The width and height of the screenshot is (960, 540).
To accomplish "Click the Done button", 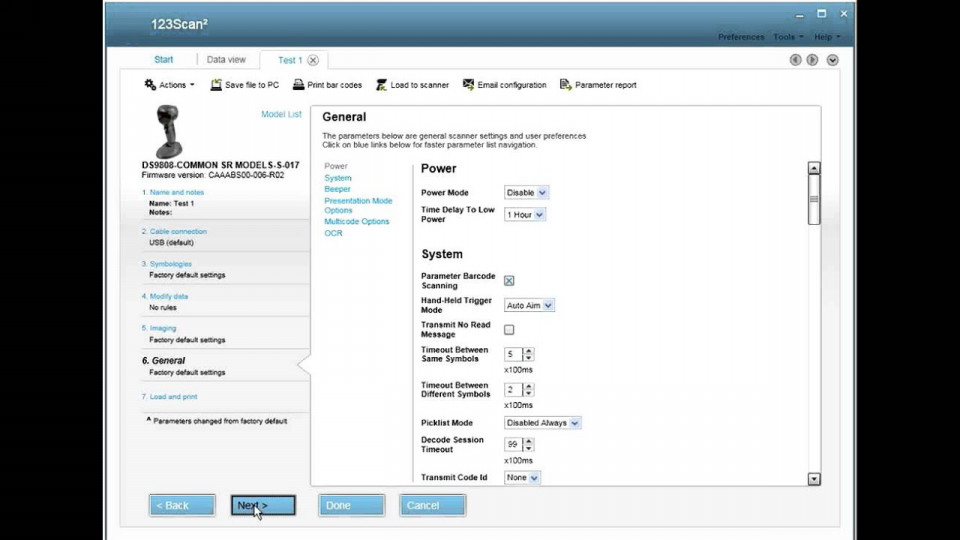I will point(351,505).
